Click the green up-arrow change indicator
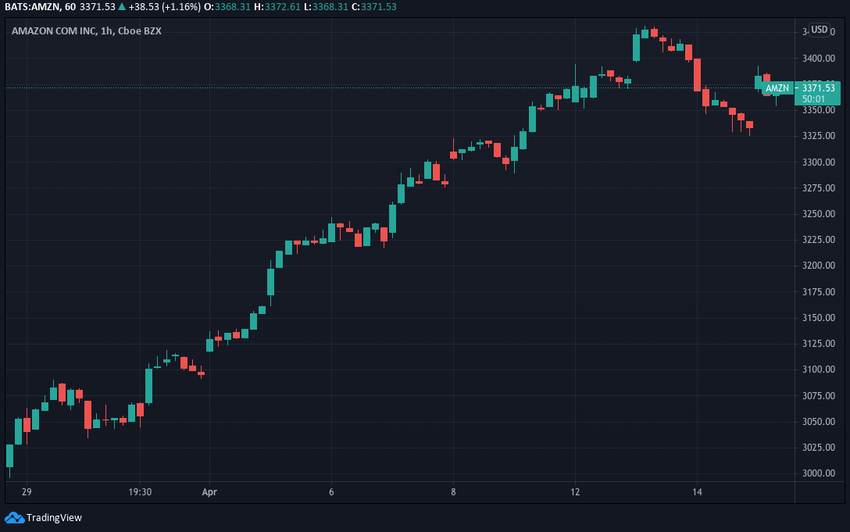 pyautogui.click(x=122, y=7)
